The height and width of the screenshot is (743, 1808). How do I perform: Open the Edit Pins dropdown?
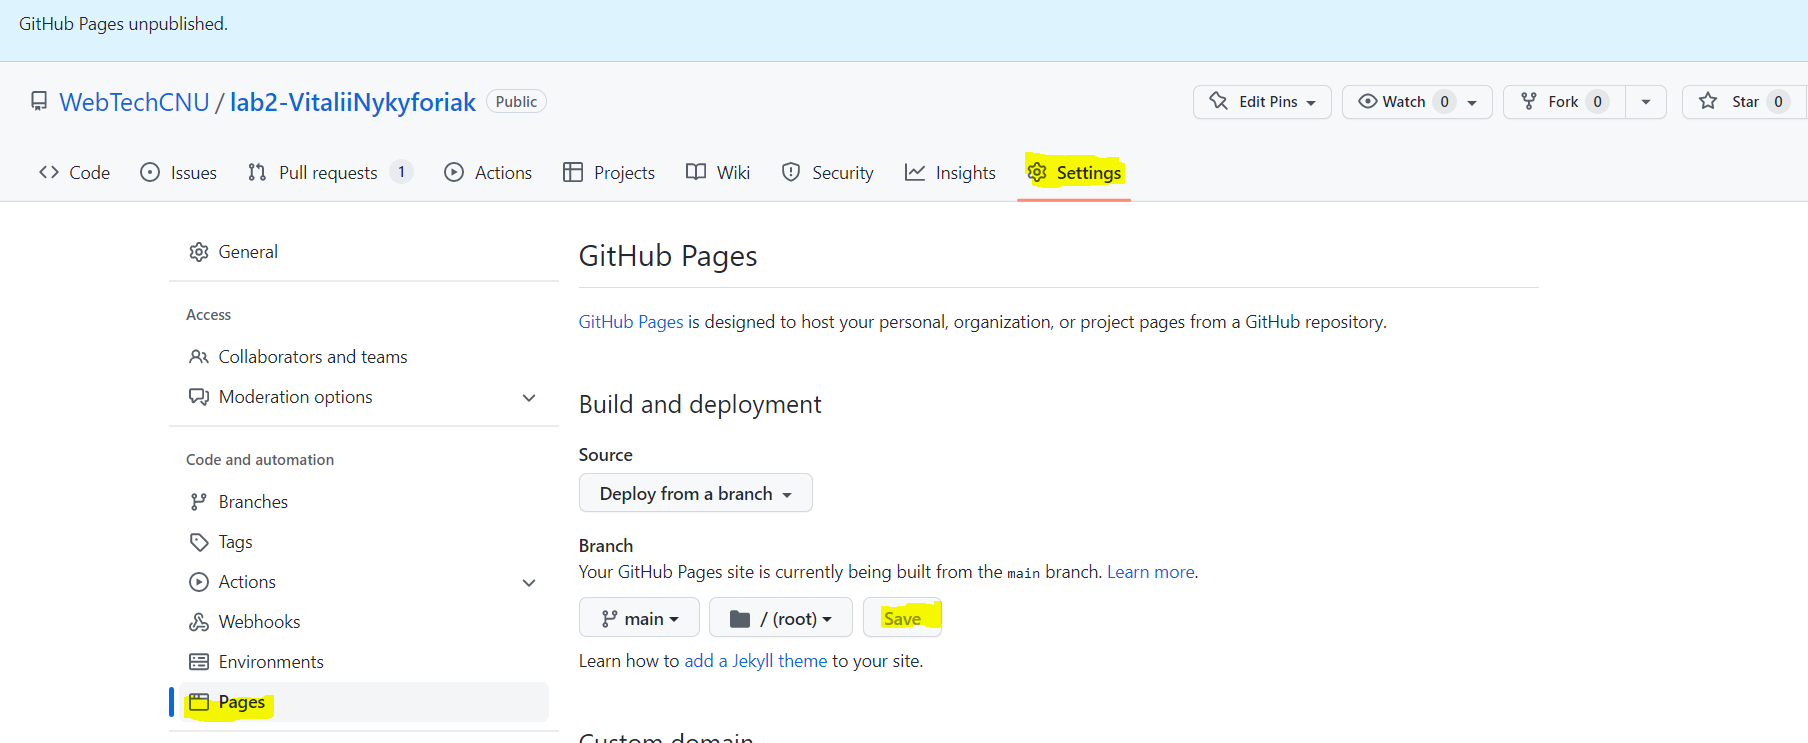click(1262, 102)
